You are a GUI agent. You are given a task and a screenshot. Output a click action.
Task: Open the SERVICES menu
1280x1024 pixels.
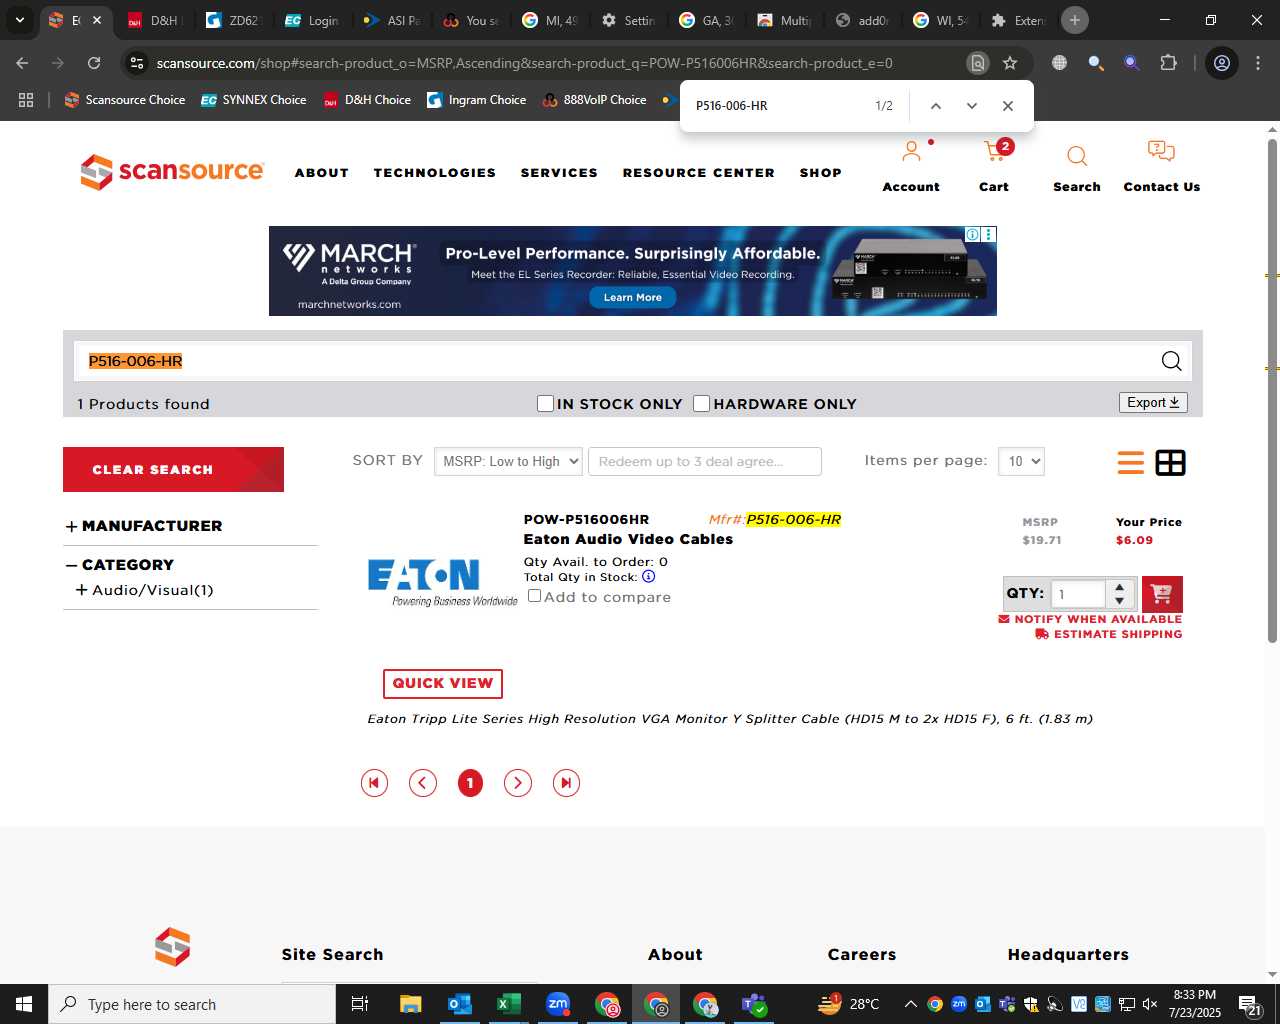(x=559, y=173)
